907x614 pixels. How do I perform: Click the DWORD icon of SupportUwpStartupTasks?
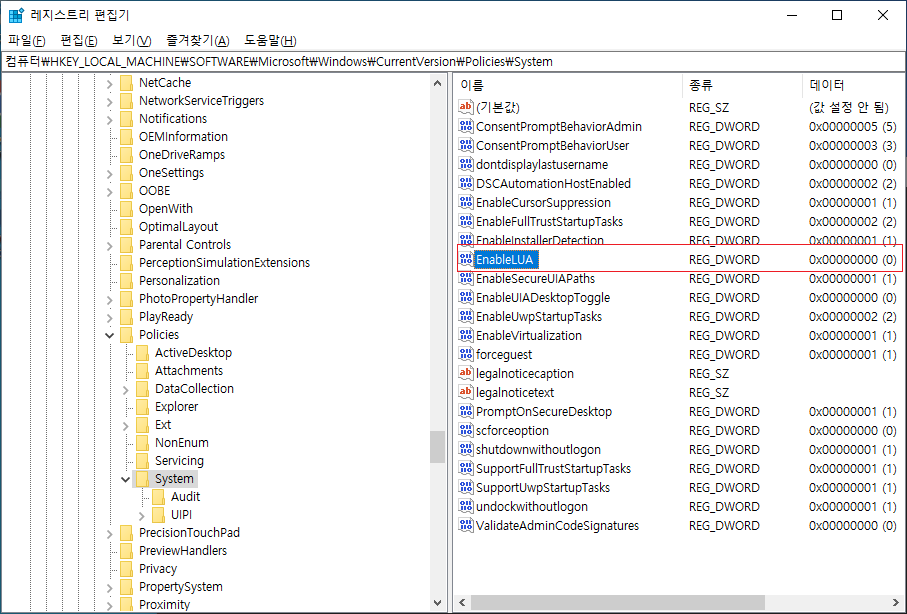click(466, 487)
